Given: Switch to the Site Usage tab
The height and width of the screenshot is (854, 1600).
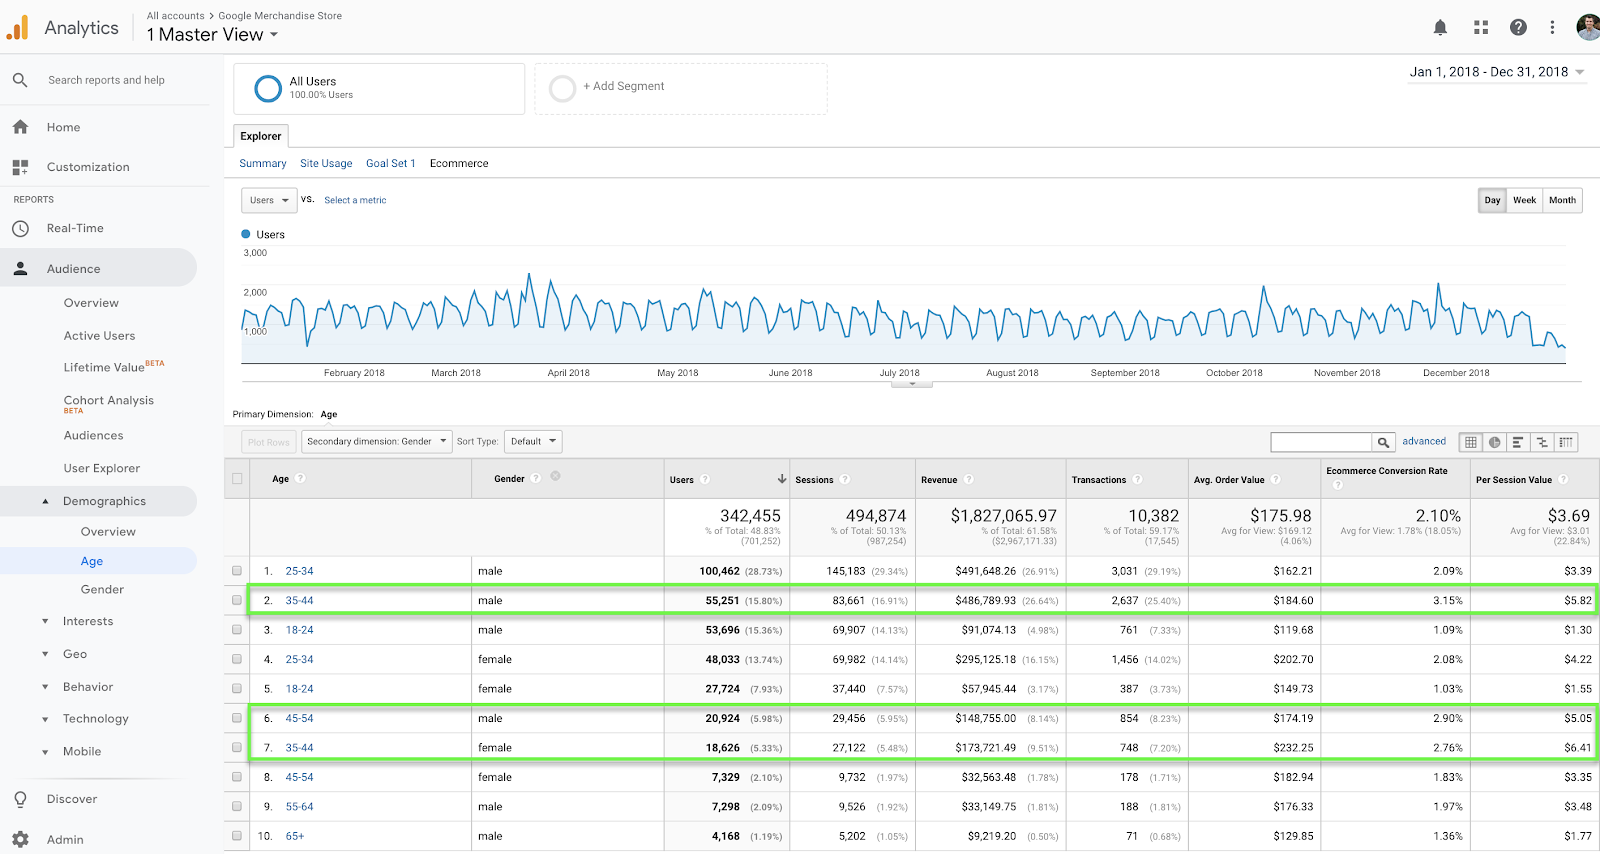Looking at the screenshot, I should click(x=326, y=163).
